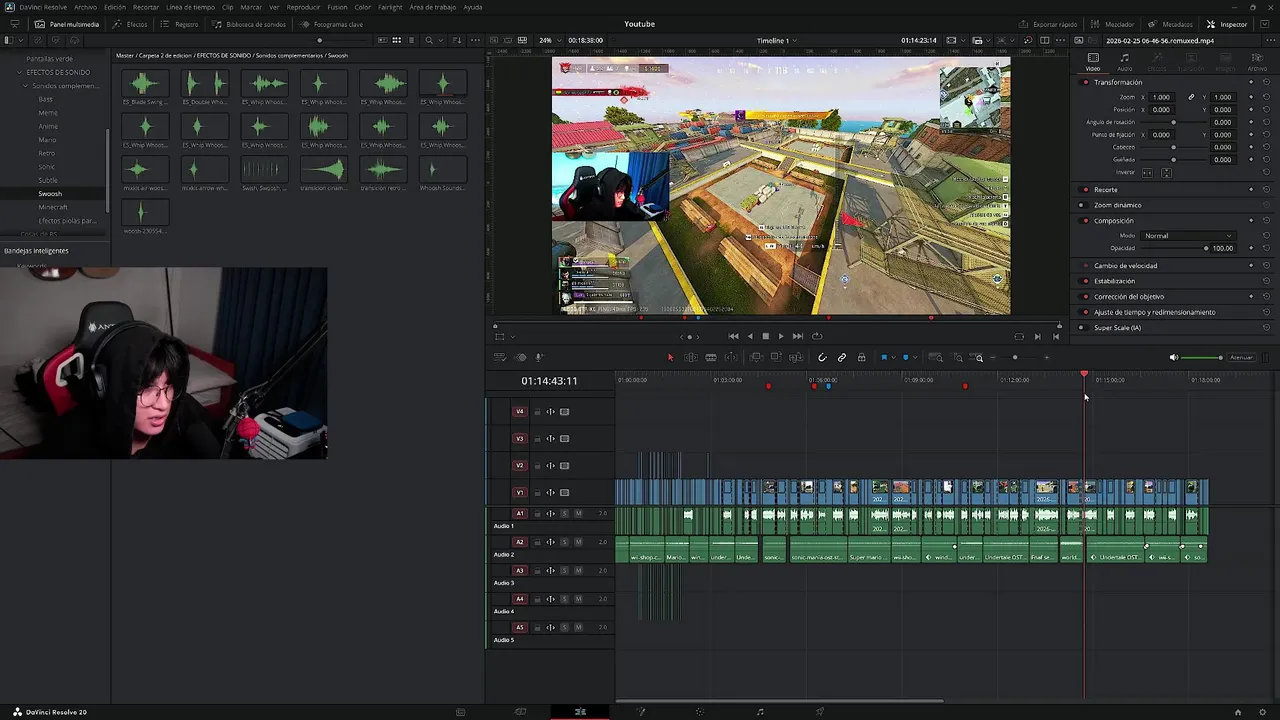Click the blue flag icon
Screen dimensions: 1280x720
click(884, 357)
